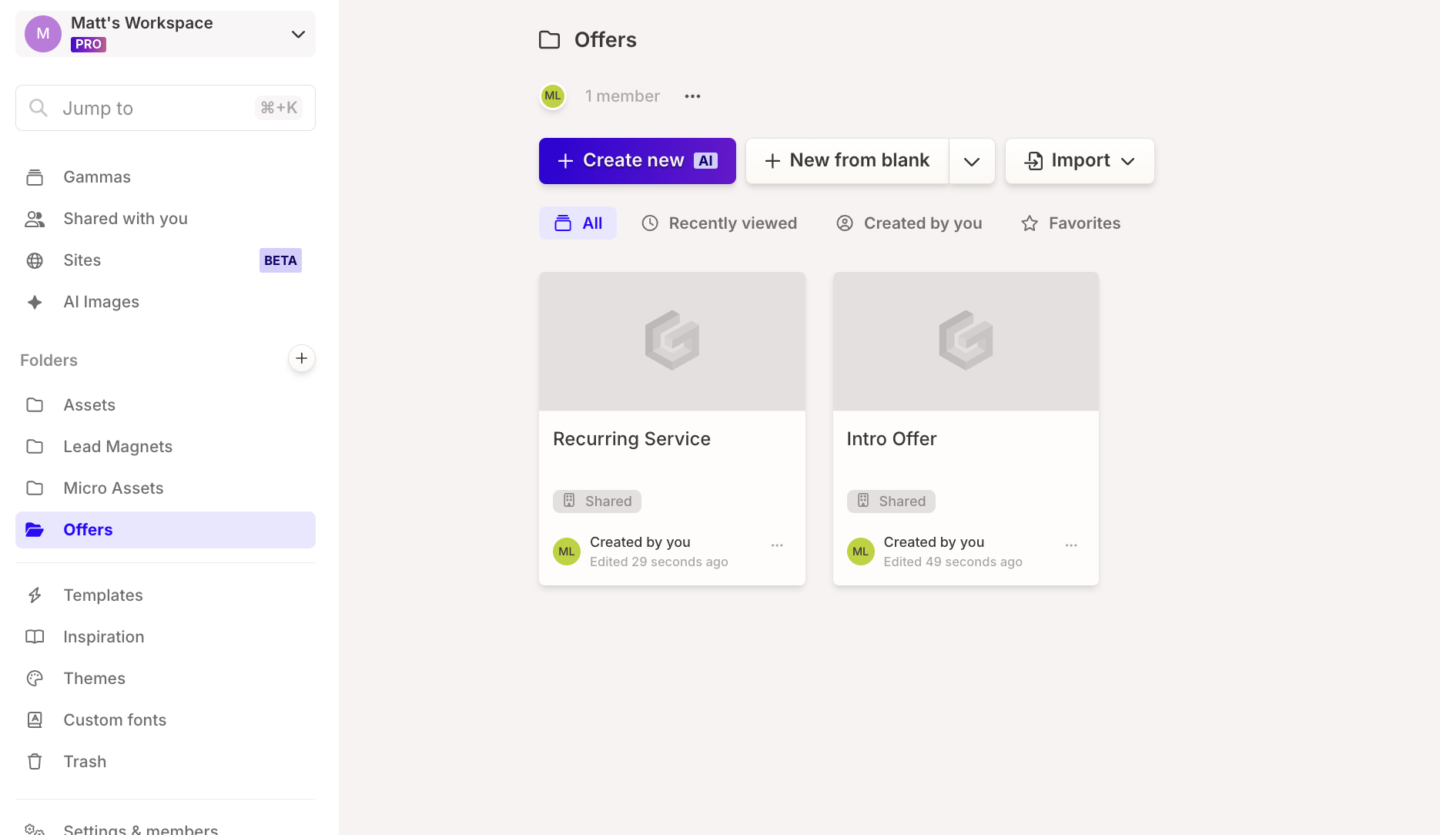The image size is (1440, 835).
Task: Add a new folder with plus button
Action: click(301, 359)
